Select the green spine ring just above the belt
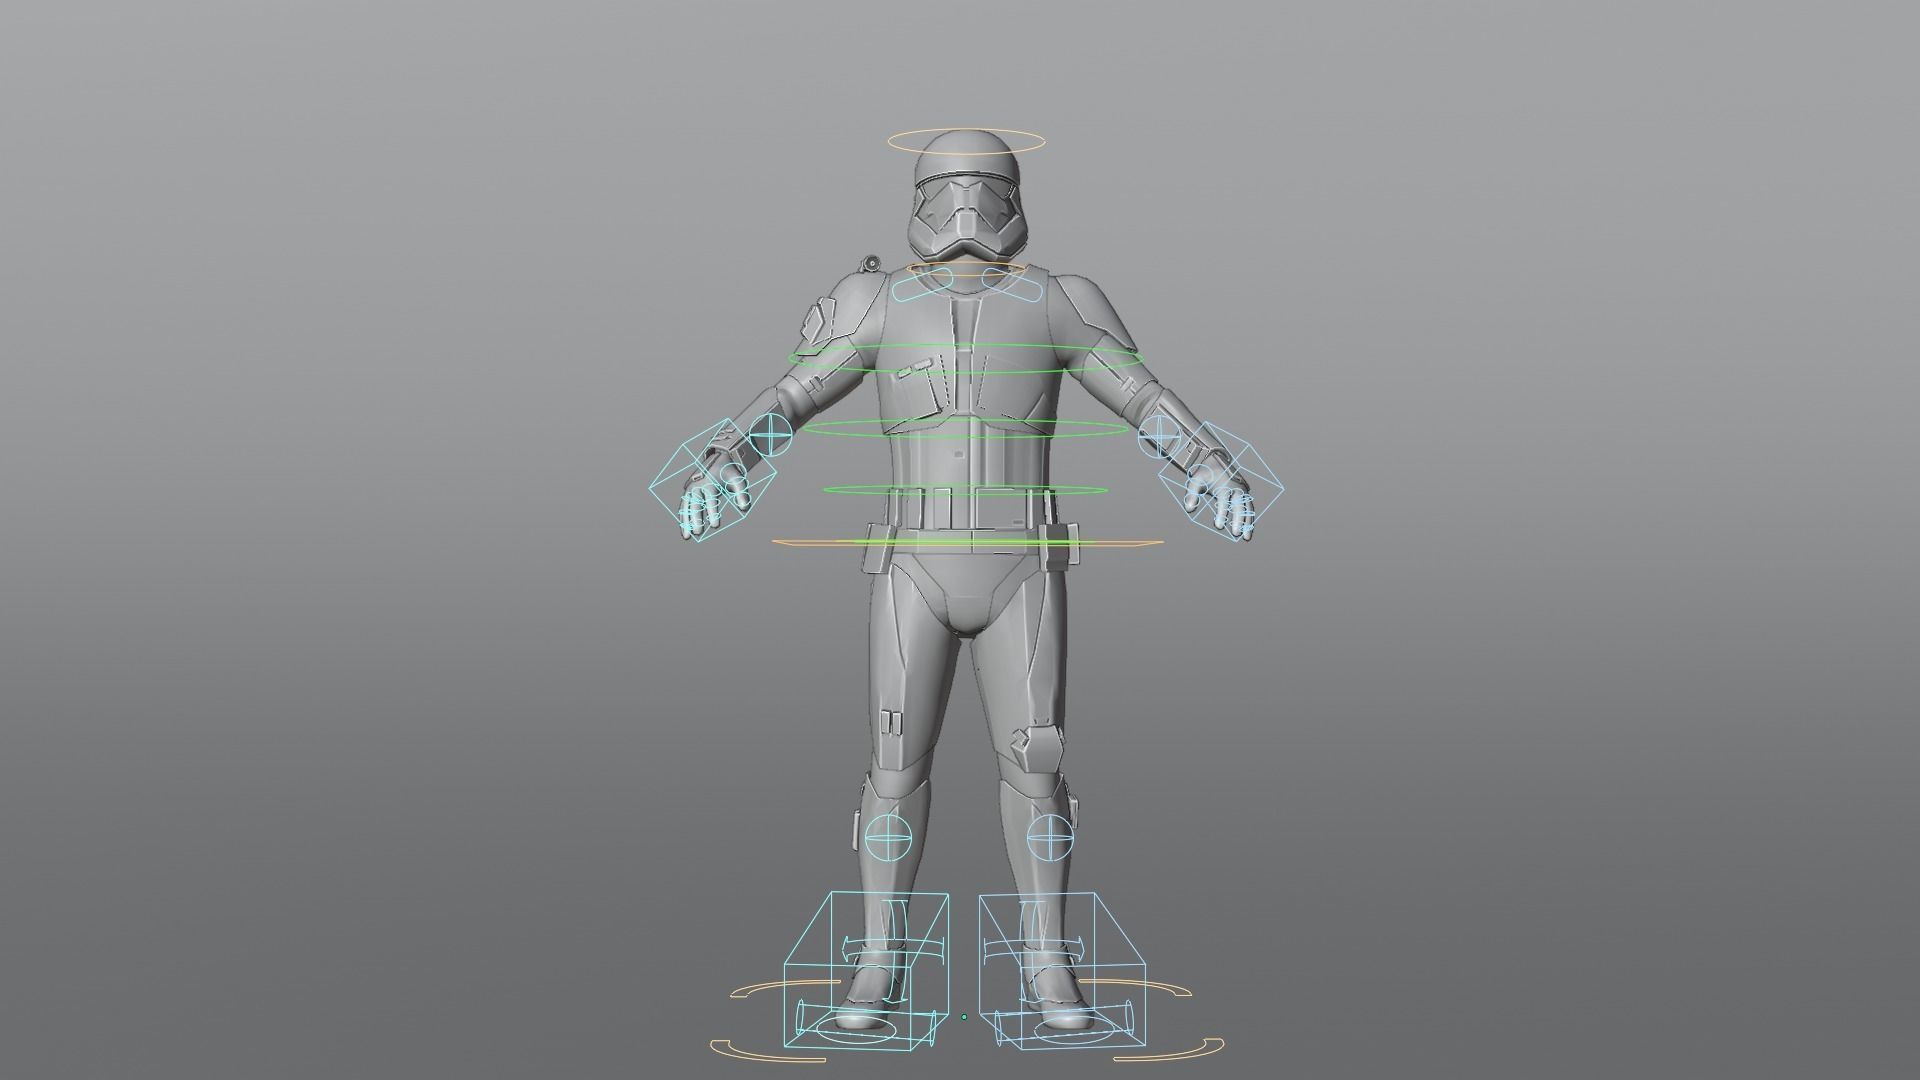The image size is (1920, 1080). click(966, 490)
